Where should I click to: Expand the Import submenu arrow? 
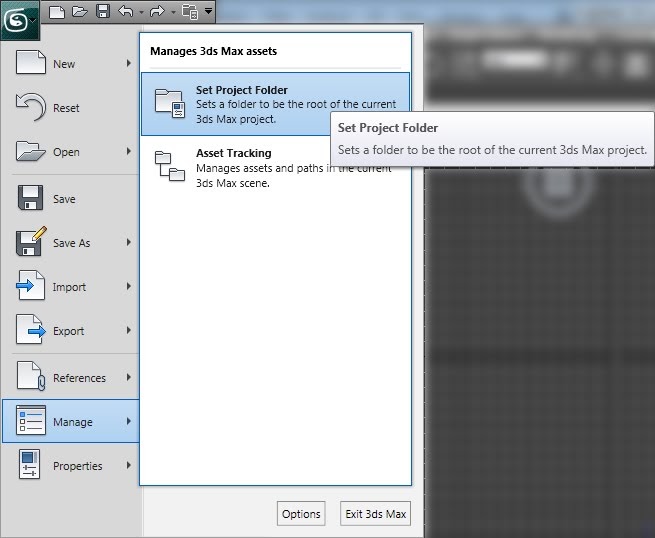click(x=129, y=286)
